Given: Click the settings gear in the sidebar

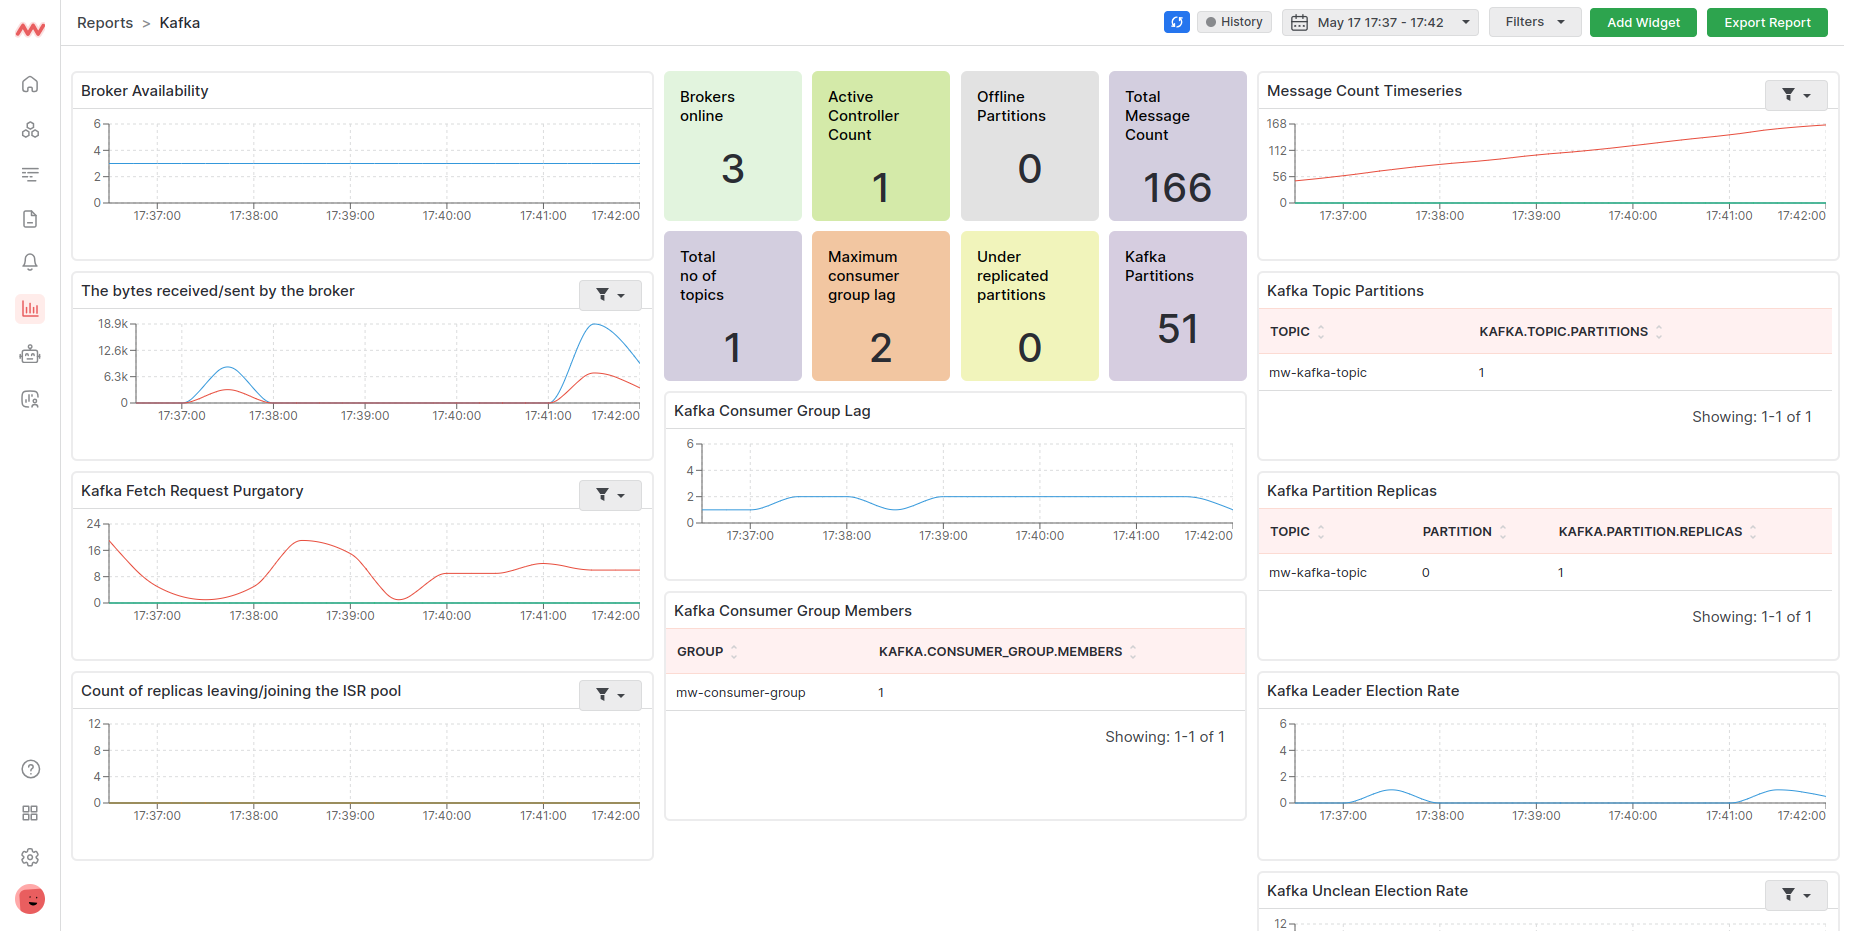Looking at the screenshot, I should pos(30,857).
